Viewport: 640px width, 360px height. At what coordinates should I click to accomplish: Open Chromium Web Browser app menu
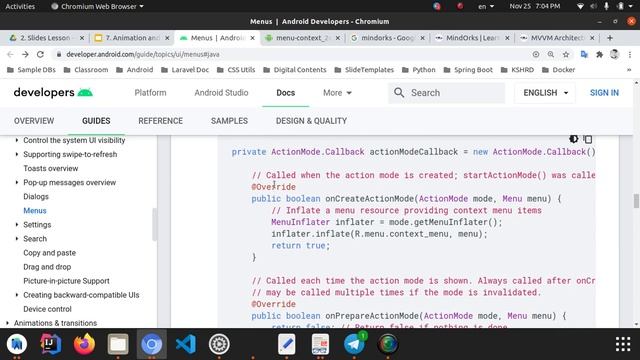(x=97, y=6)
